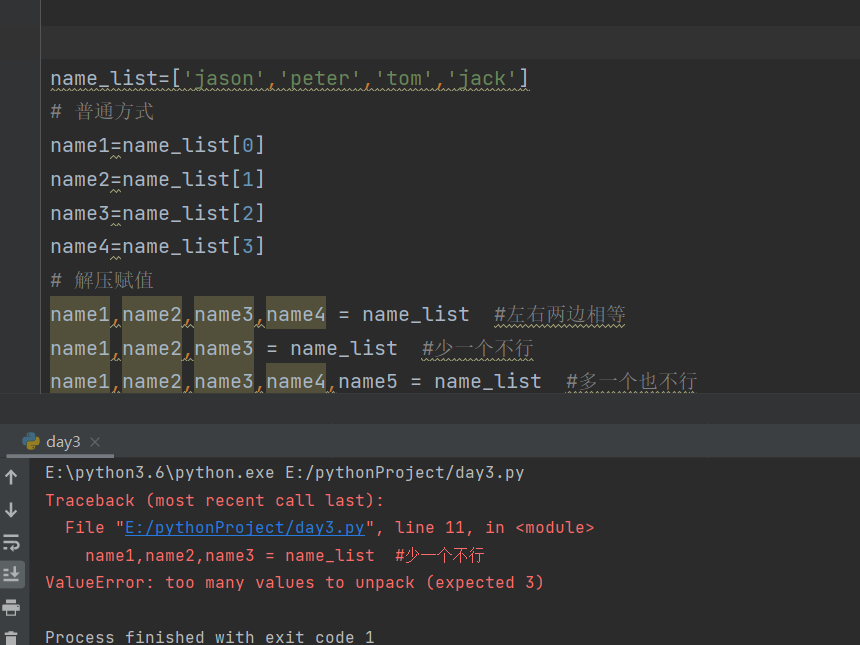Click the up-arrow icon in Run panel
The width and height of the screenshot is (860, 645).
pos(11,477)
